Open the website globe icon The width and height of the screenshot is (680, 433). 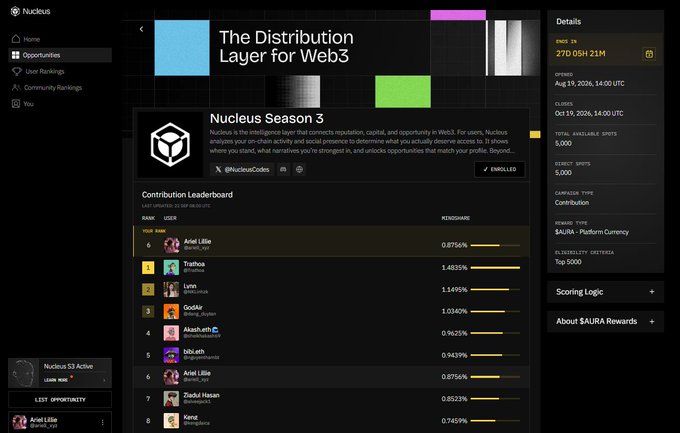click(x=299, y=169)
